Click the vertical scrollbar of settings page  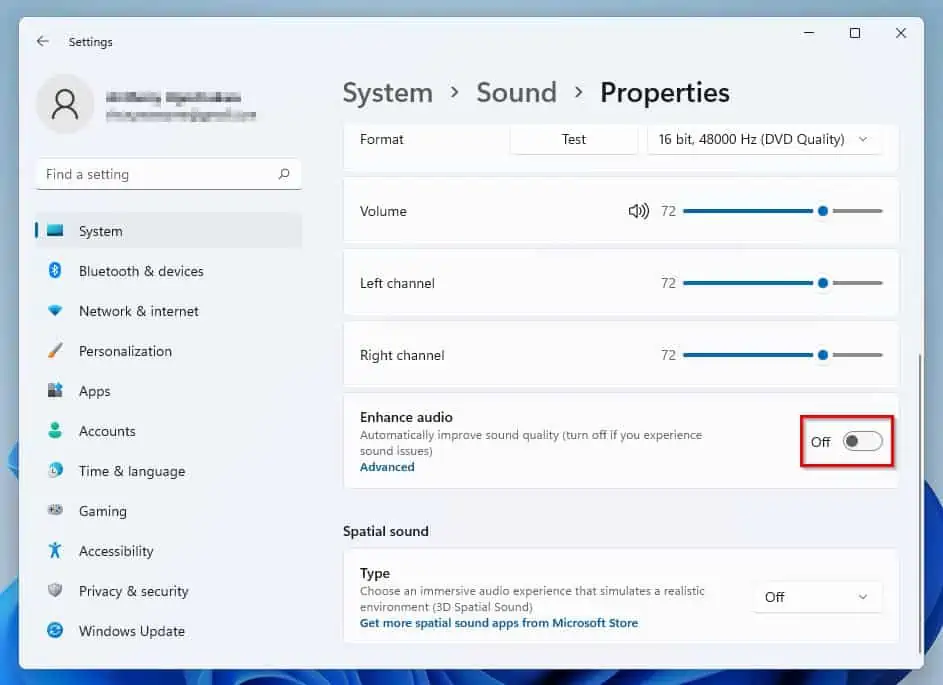[x=920, y=502]
